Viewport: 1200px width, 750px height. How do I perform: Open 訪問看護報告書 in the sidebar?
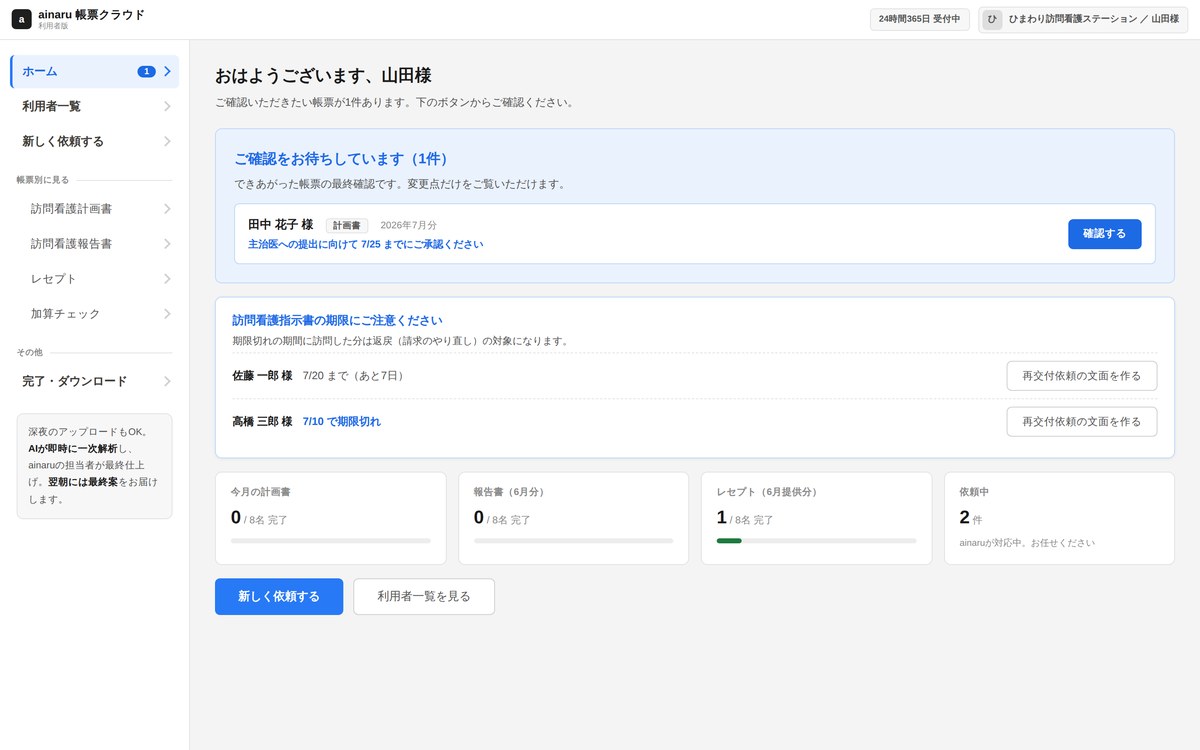(95, 243)
